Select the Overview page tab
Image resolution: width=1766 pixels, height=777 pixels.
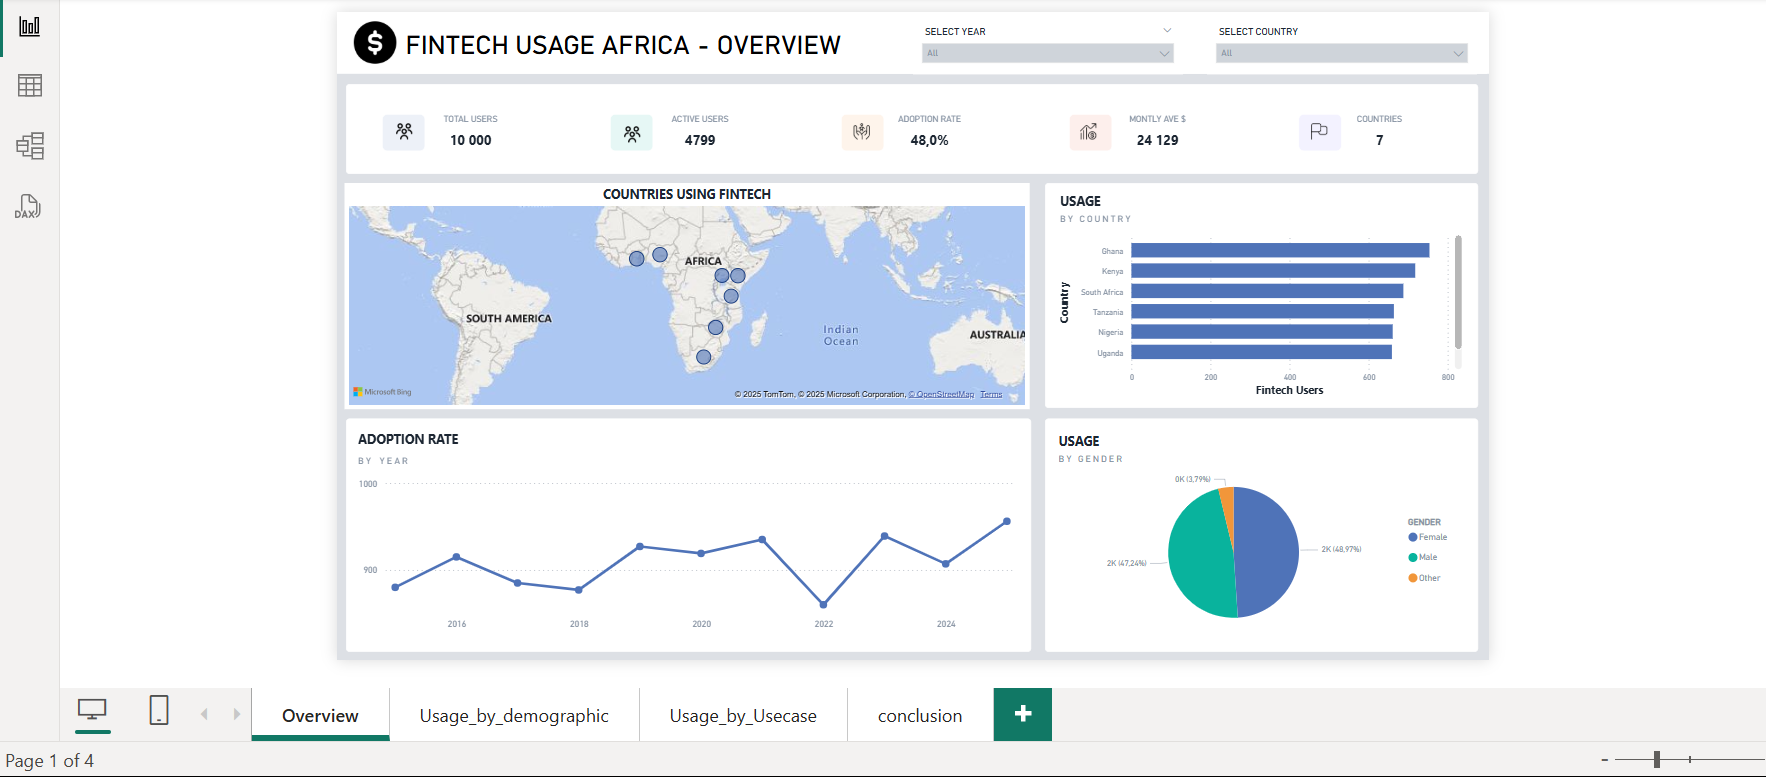coord(320,715)
